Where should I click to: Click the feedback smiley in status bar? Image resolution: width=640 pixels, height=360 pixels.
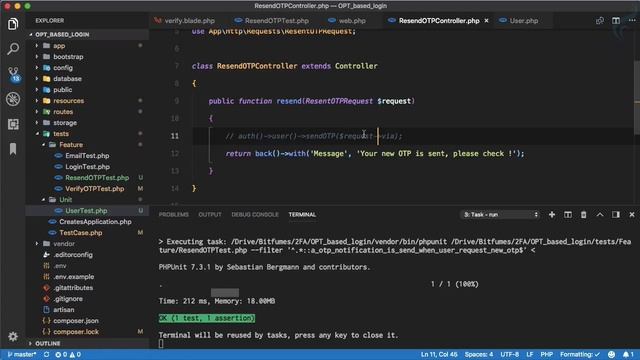(x=611, y=355)
